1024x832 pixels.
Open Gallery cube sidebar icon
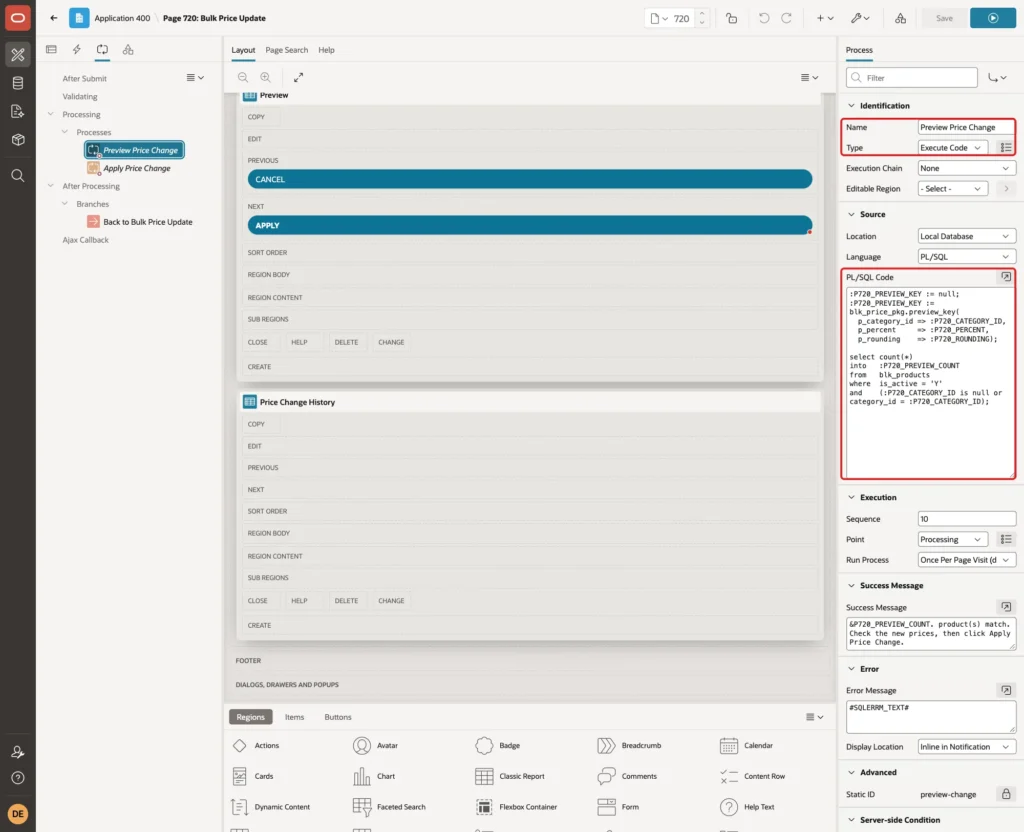point(18,140)
